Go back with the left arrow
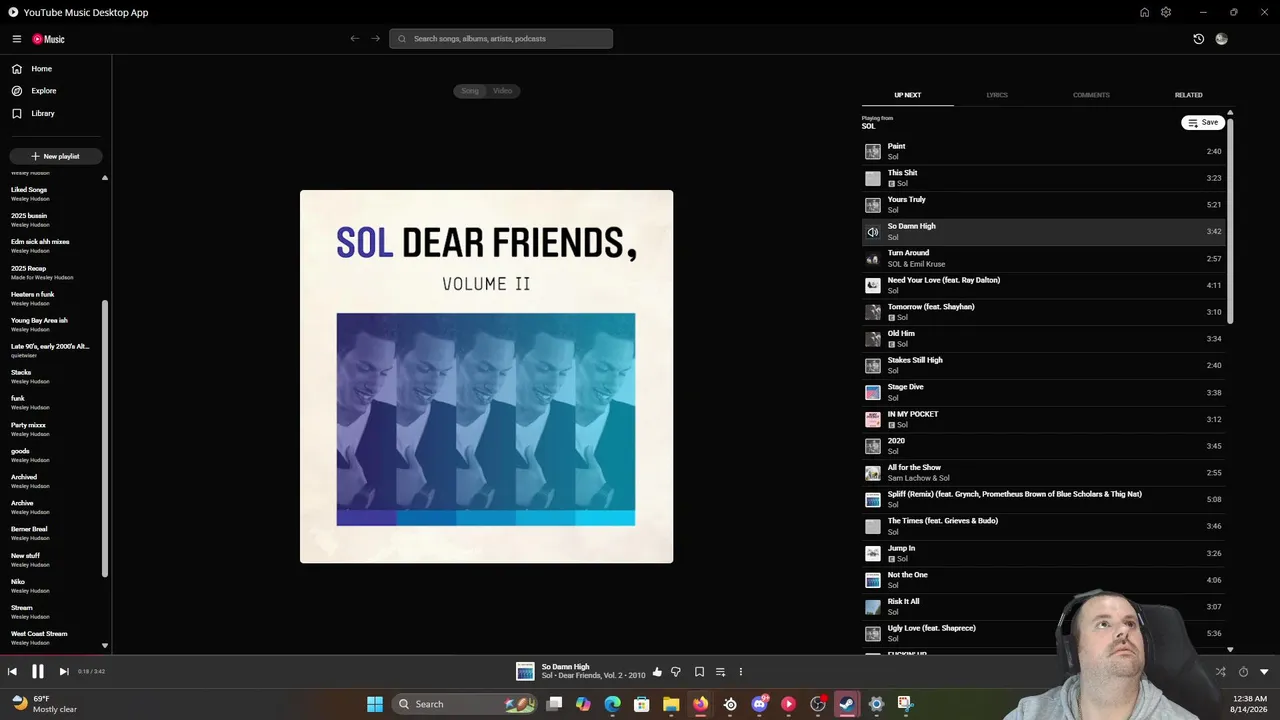This screenshot has height=720, width=1280. point(354,39)
